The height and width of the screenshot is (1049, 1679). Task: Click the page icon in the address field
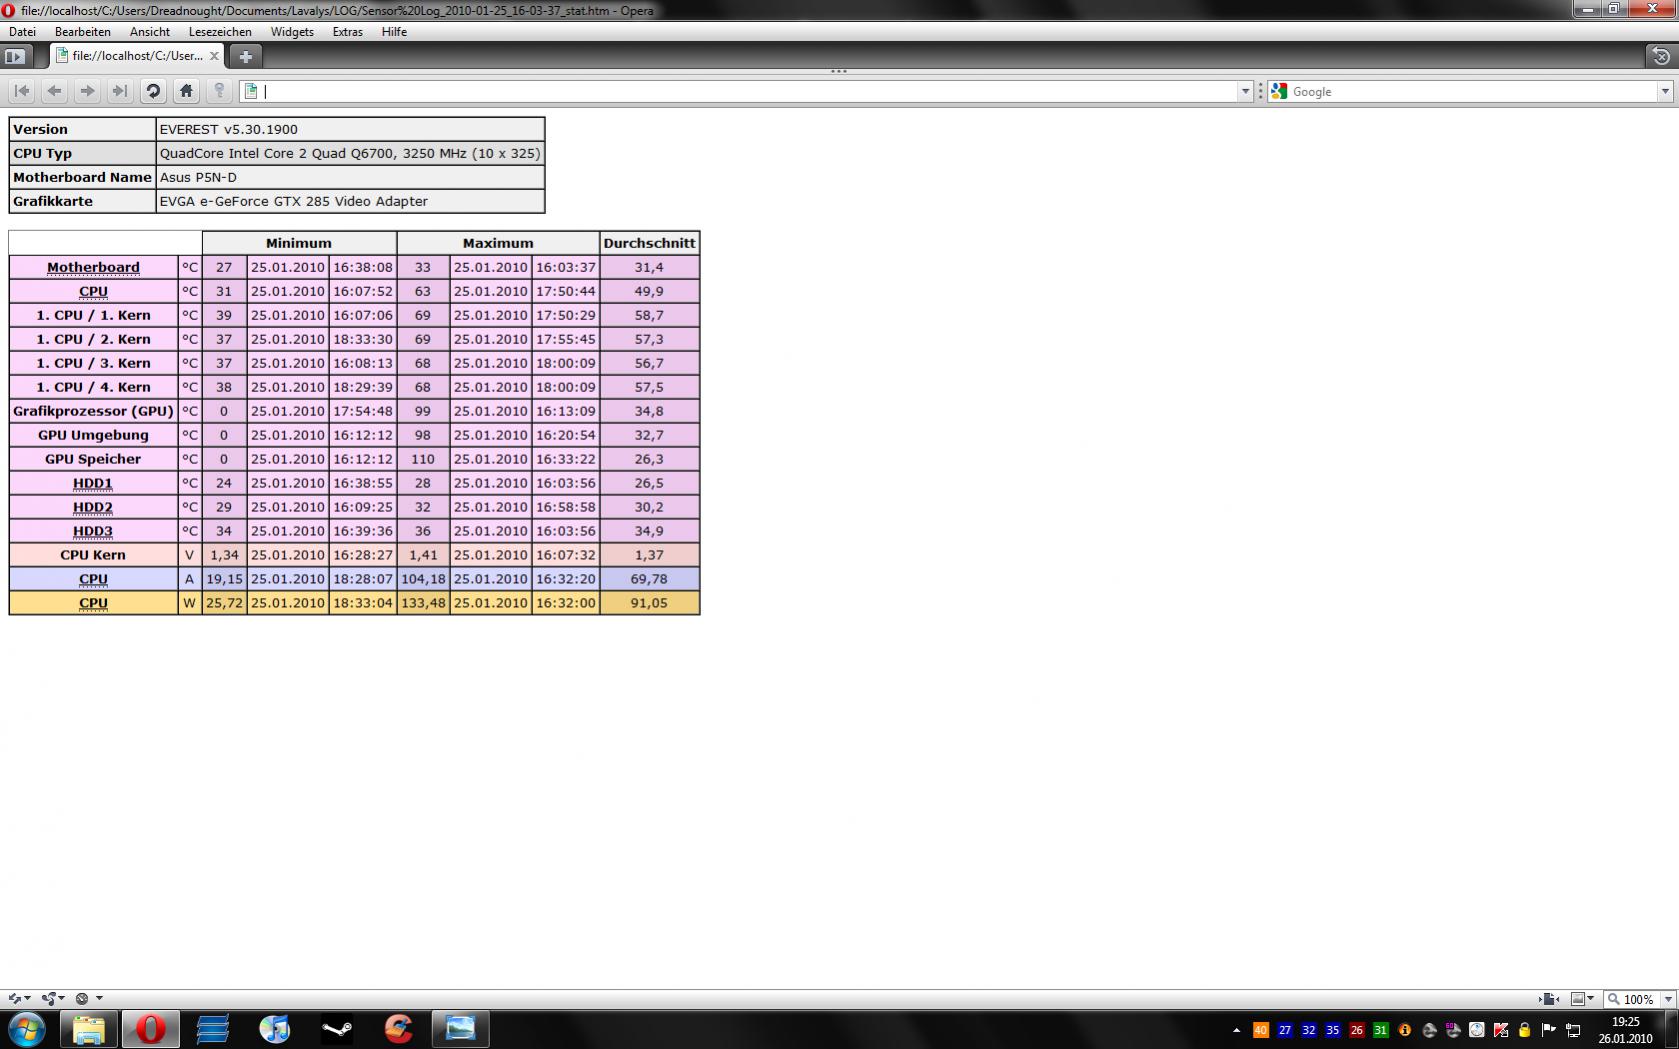click(x=251, y=91)
